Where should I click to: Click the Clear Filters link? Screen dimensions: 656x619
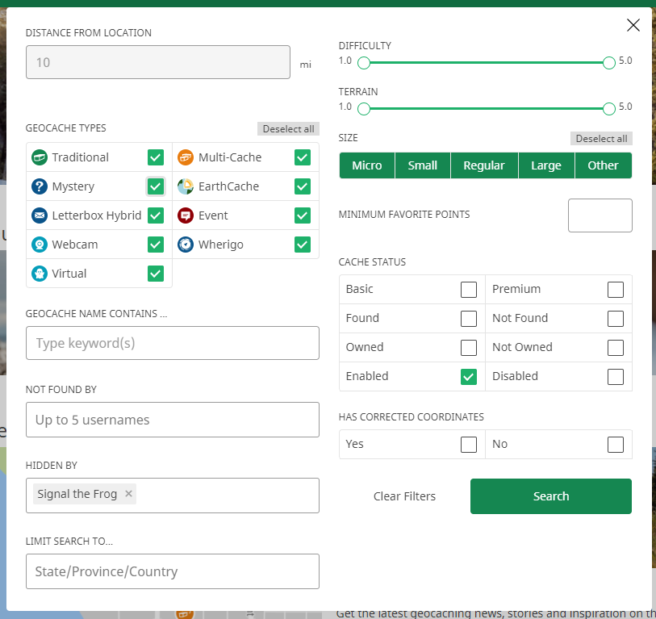[404, 497]
